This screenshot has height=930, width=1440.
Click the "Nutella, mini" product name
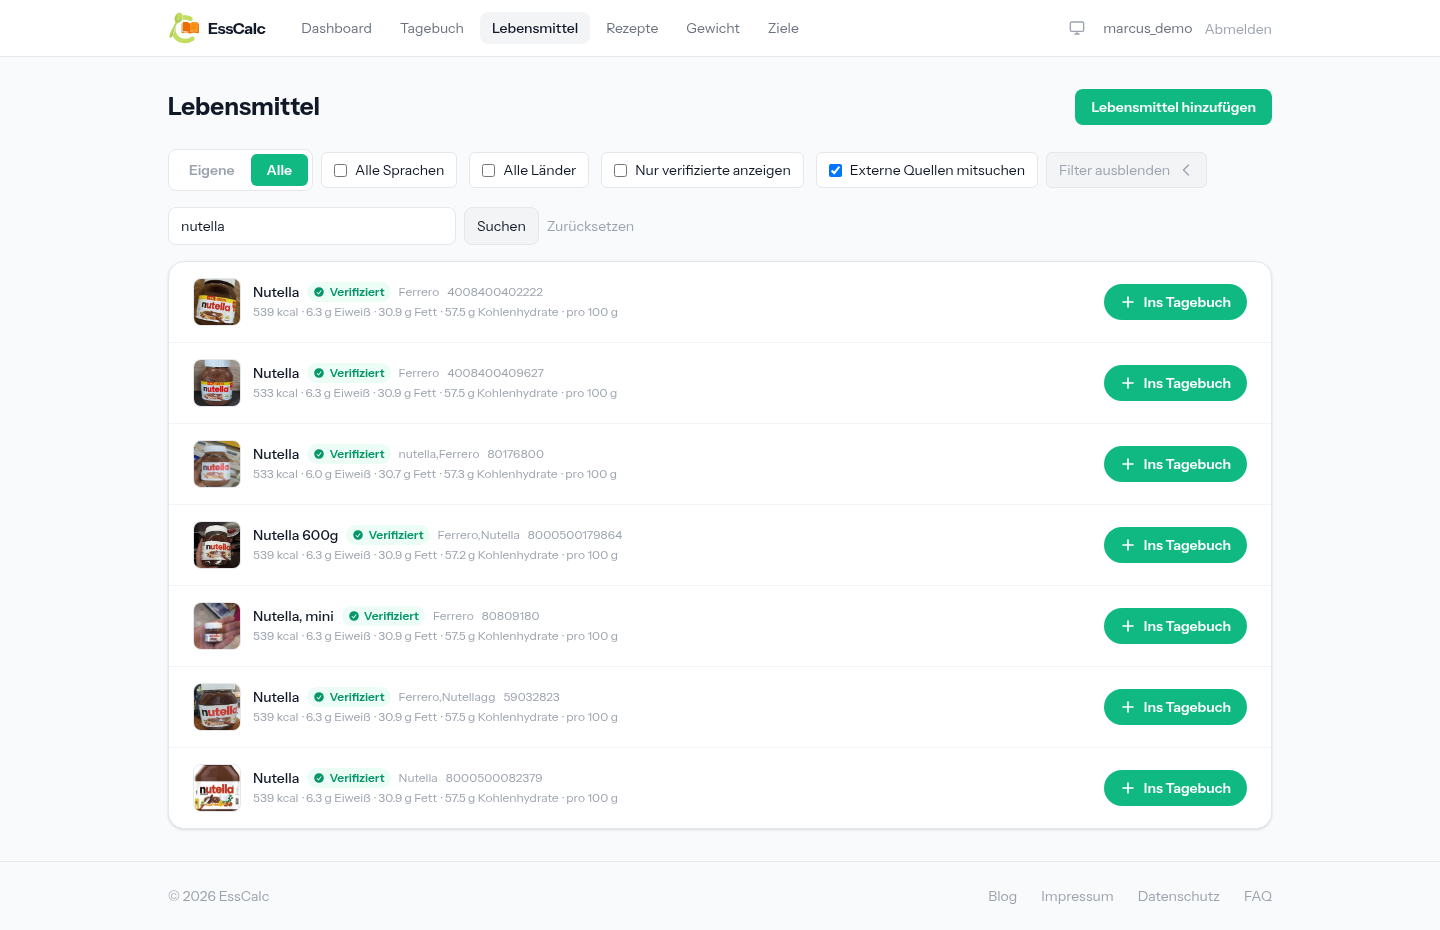293,616
